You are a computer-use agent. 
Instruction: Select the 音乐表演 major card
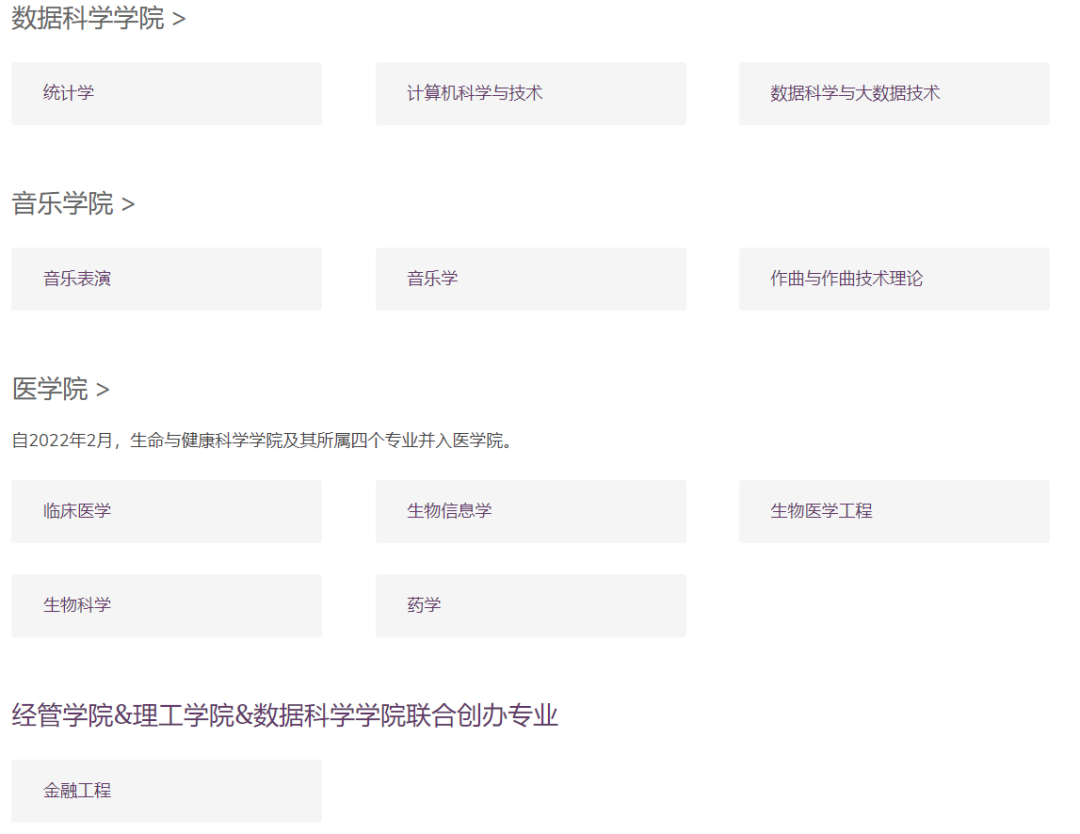(167, 279)
